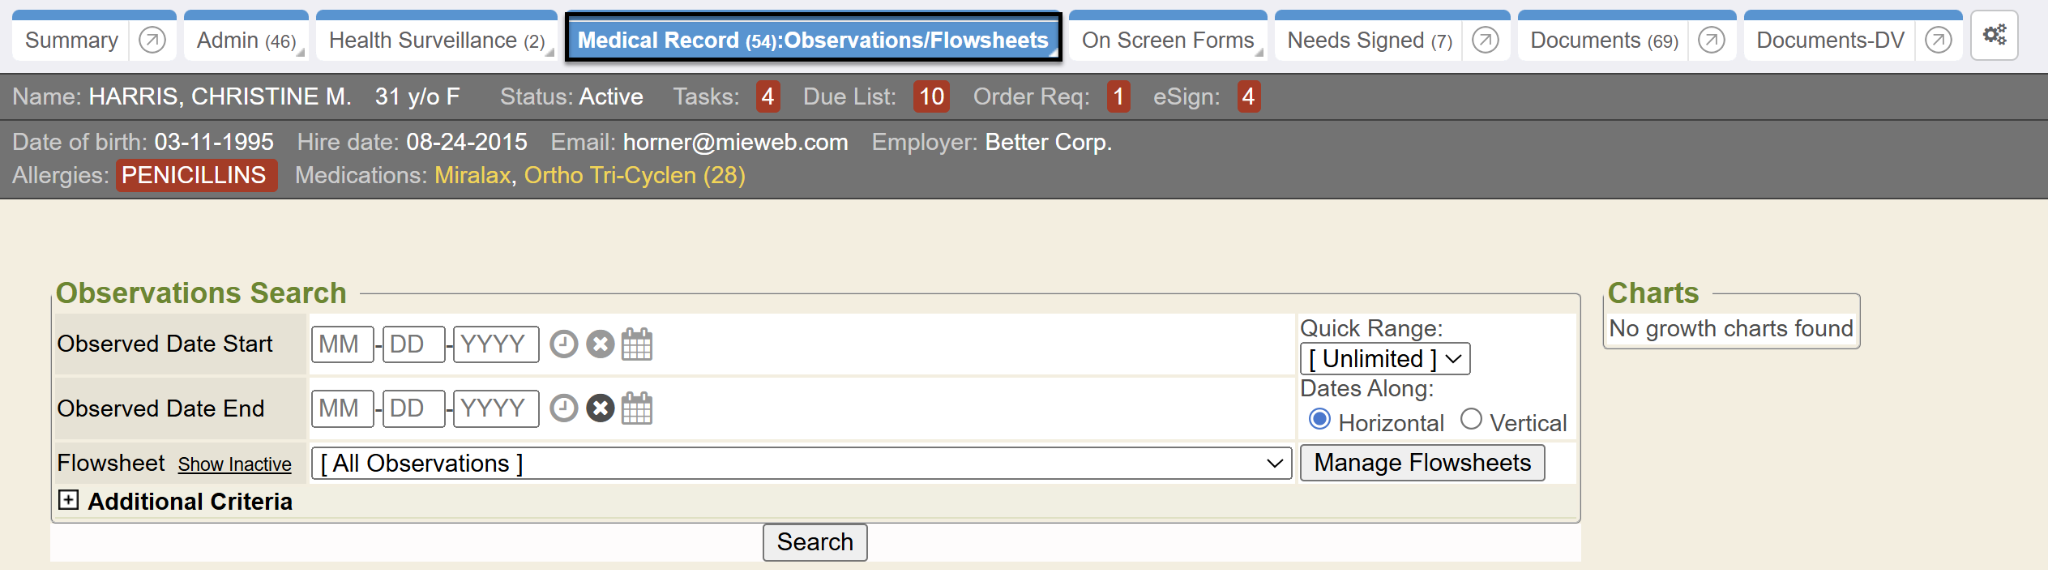Clear the Observed Date End field
The image size is (2048, 570).
tap(600, 409)
